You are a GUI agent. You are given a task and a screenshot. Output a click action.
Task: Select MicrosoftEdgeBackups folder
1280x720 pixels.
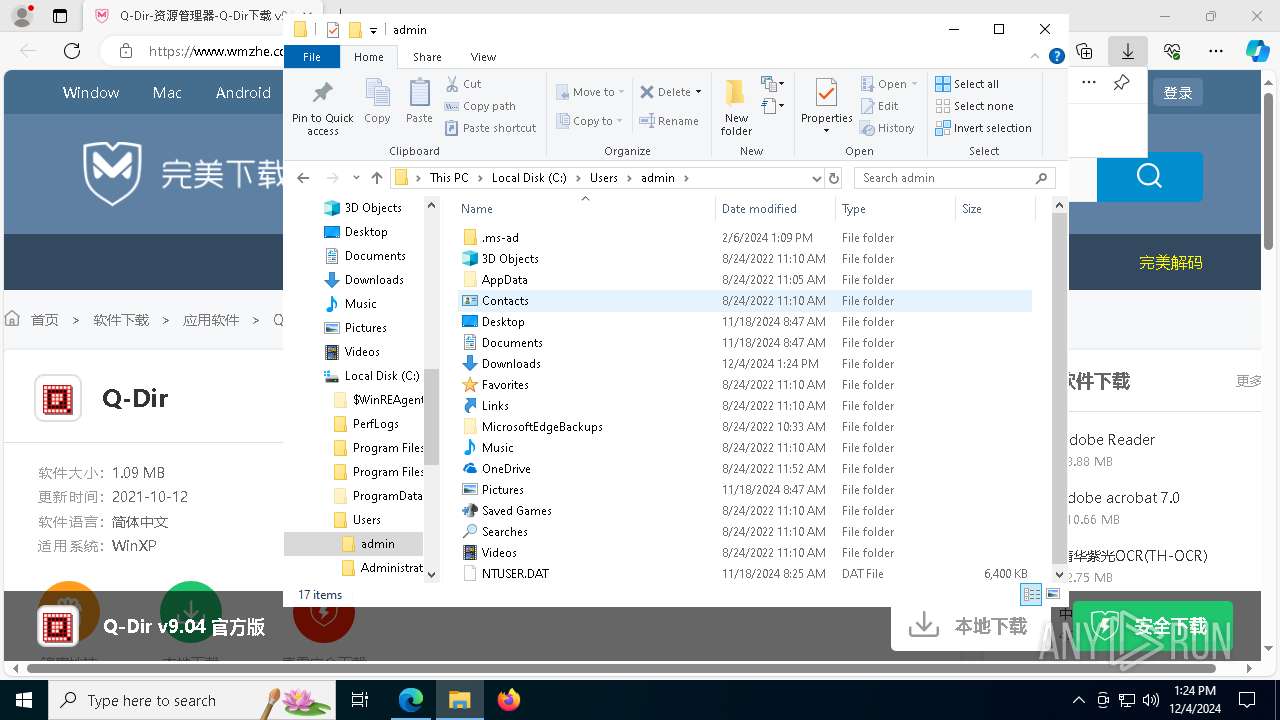pyautogui.click(x=542, y=427)
